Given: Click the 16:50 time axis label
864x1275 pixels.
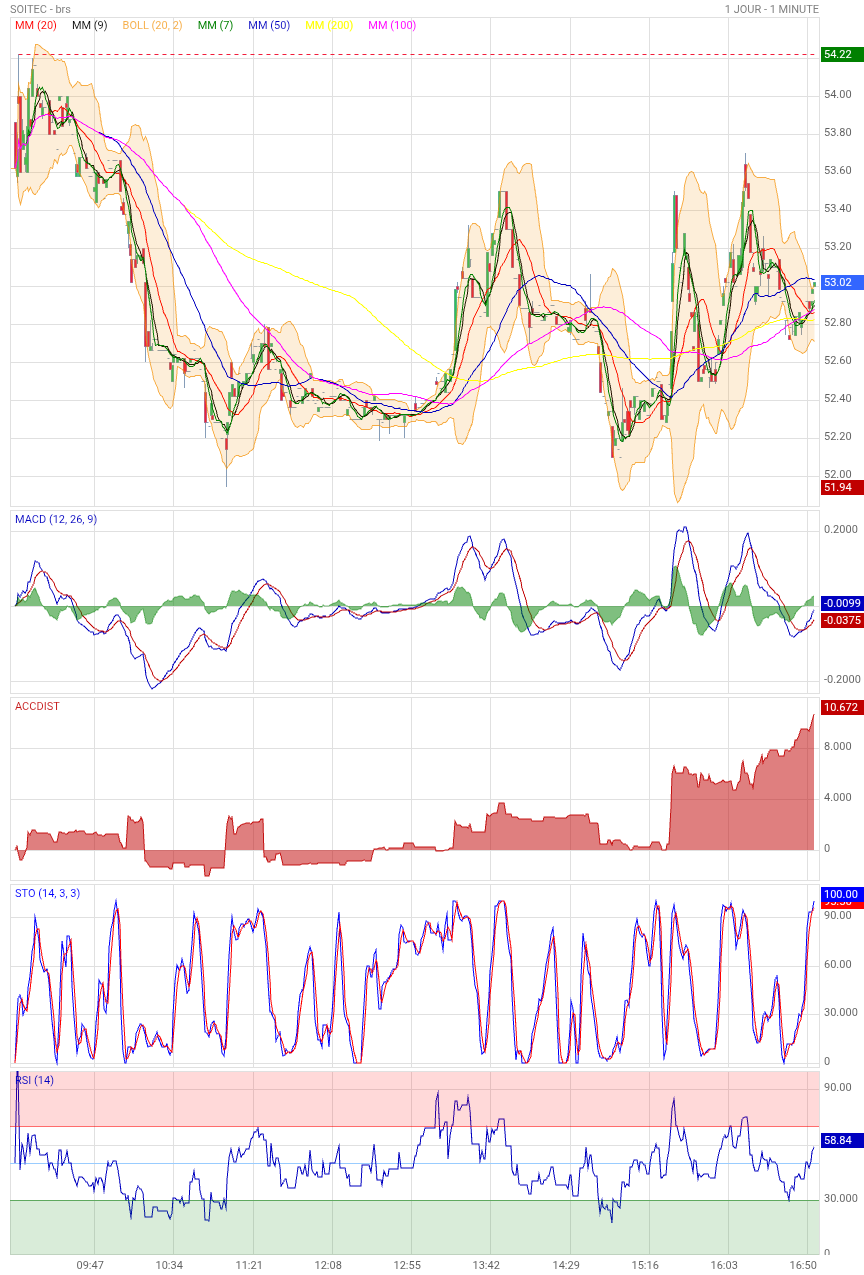Looking at the screenshot, I should (x=804, y=1265).
